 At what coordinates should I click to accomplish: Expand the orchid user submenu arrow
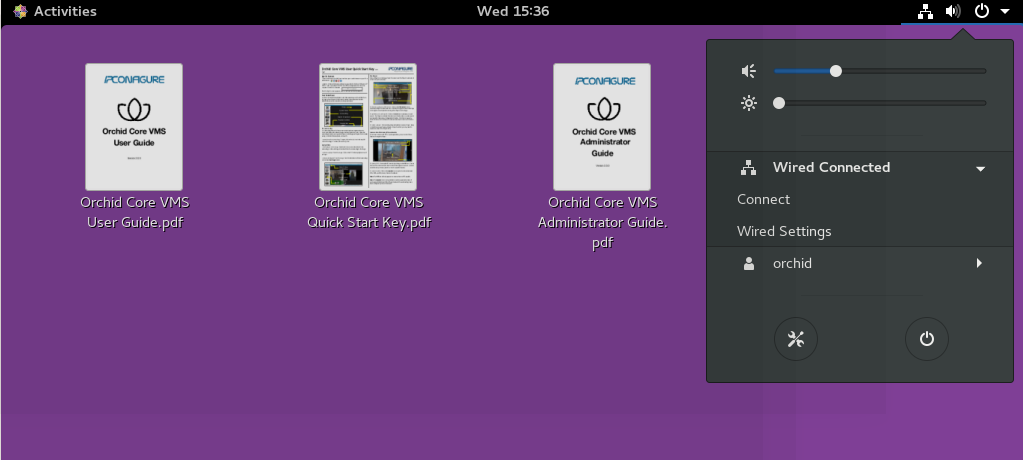(979, 264)
